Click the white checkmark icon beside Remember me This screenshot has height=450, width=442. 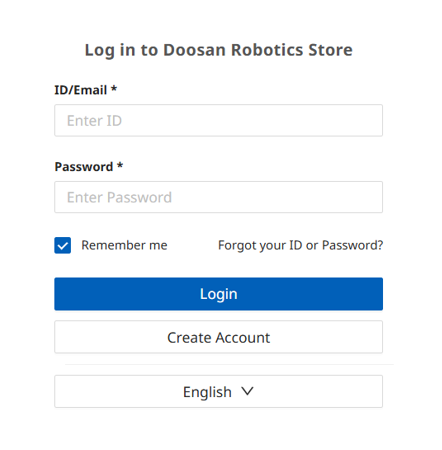[x=63, y=246]
